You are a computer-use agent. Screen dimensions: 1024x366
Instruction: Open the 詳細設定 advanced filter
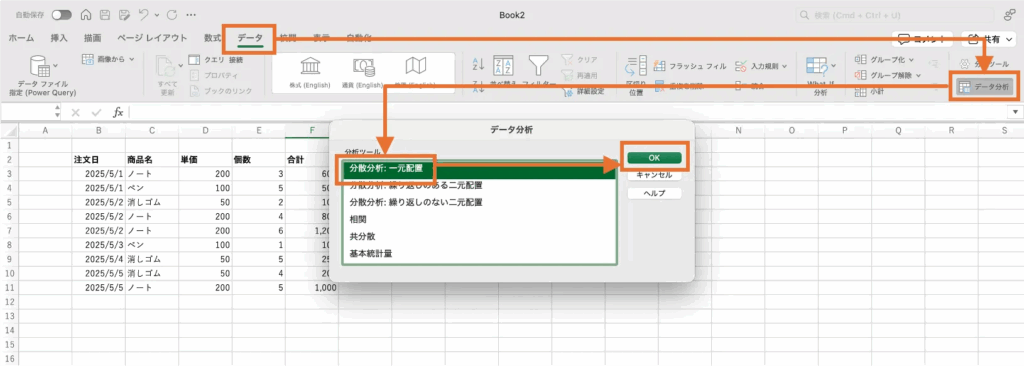coord(583,91)
